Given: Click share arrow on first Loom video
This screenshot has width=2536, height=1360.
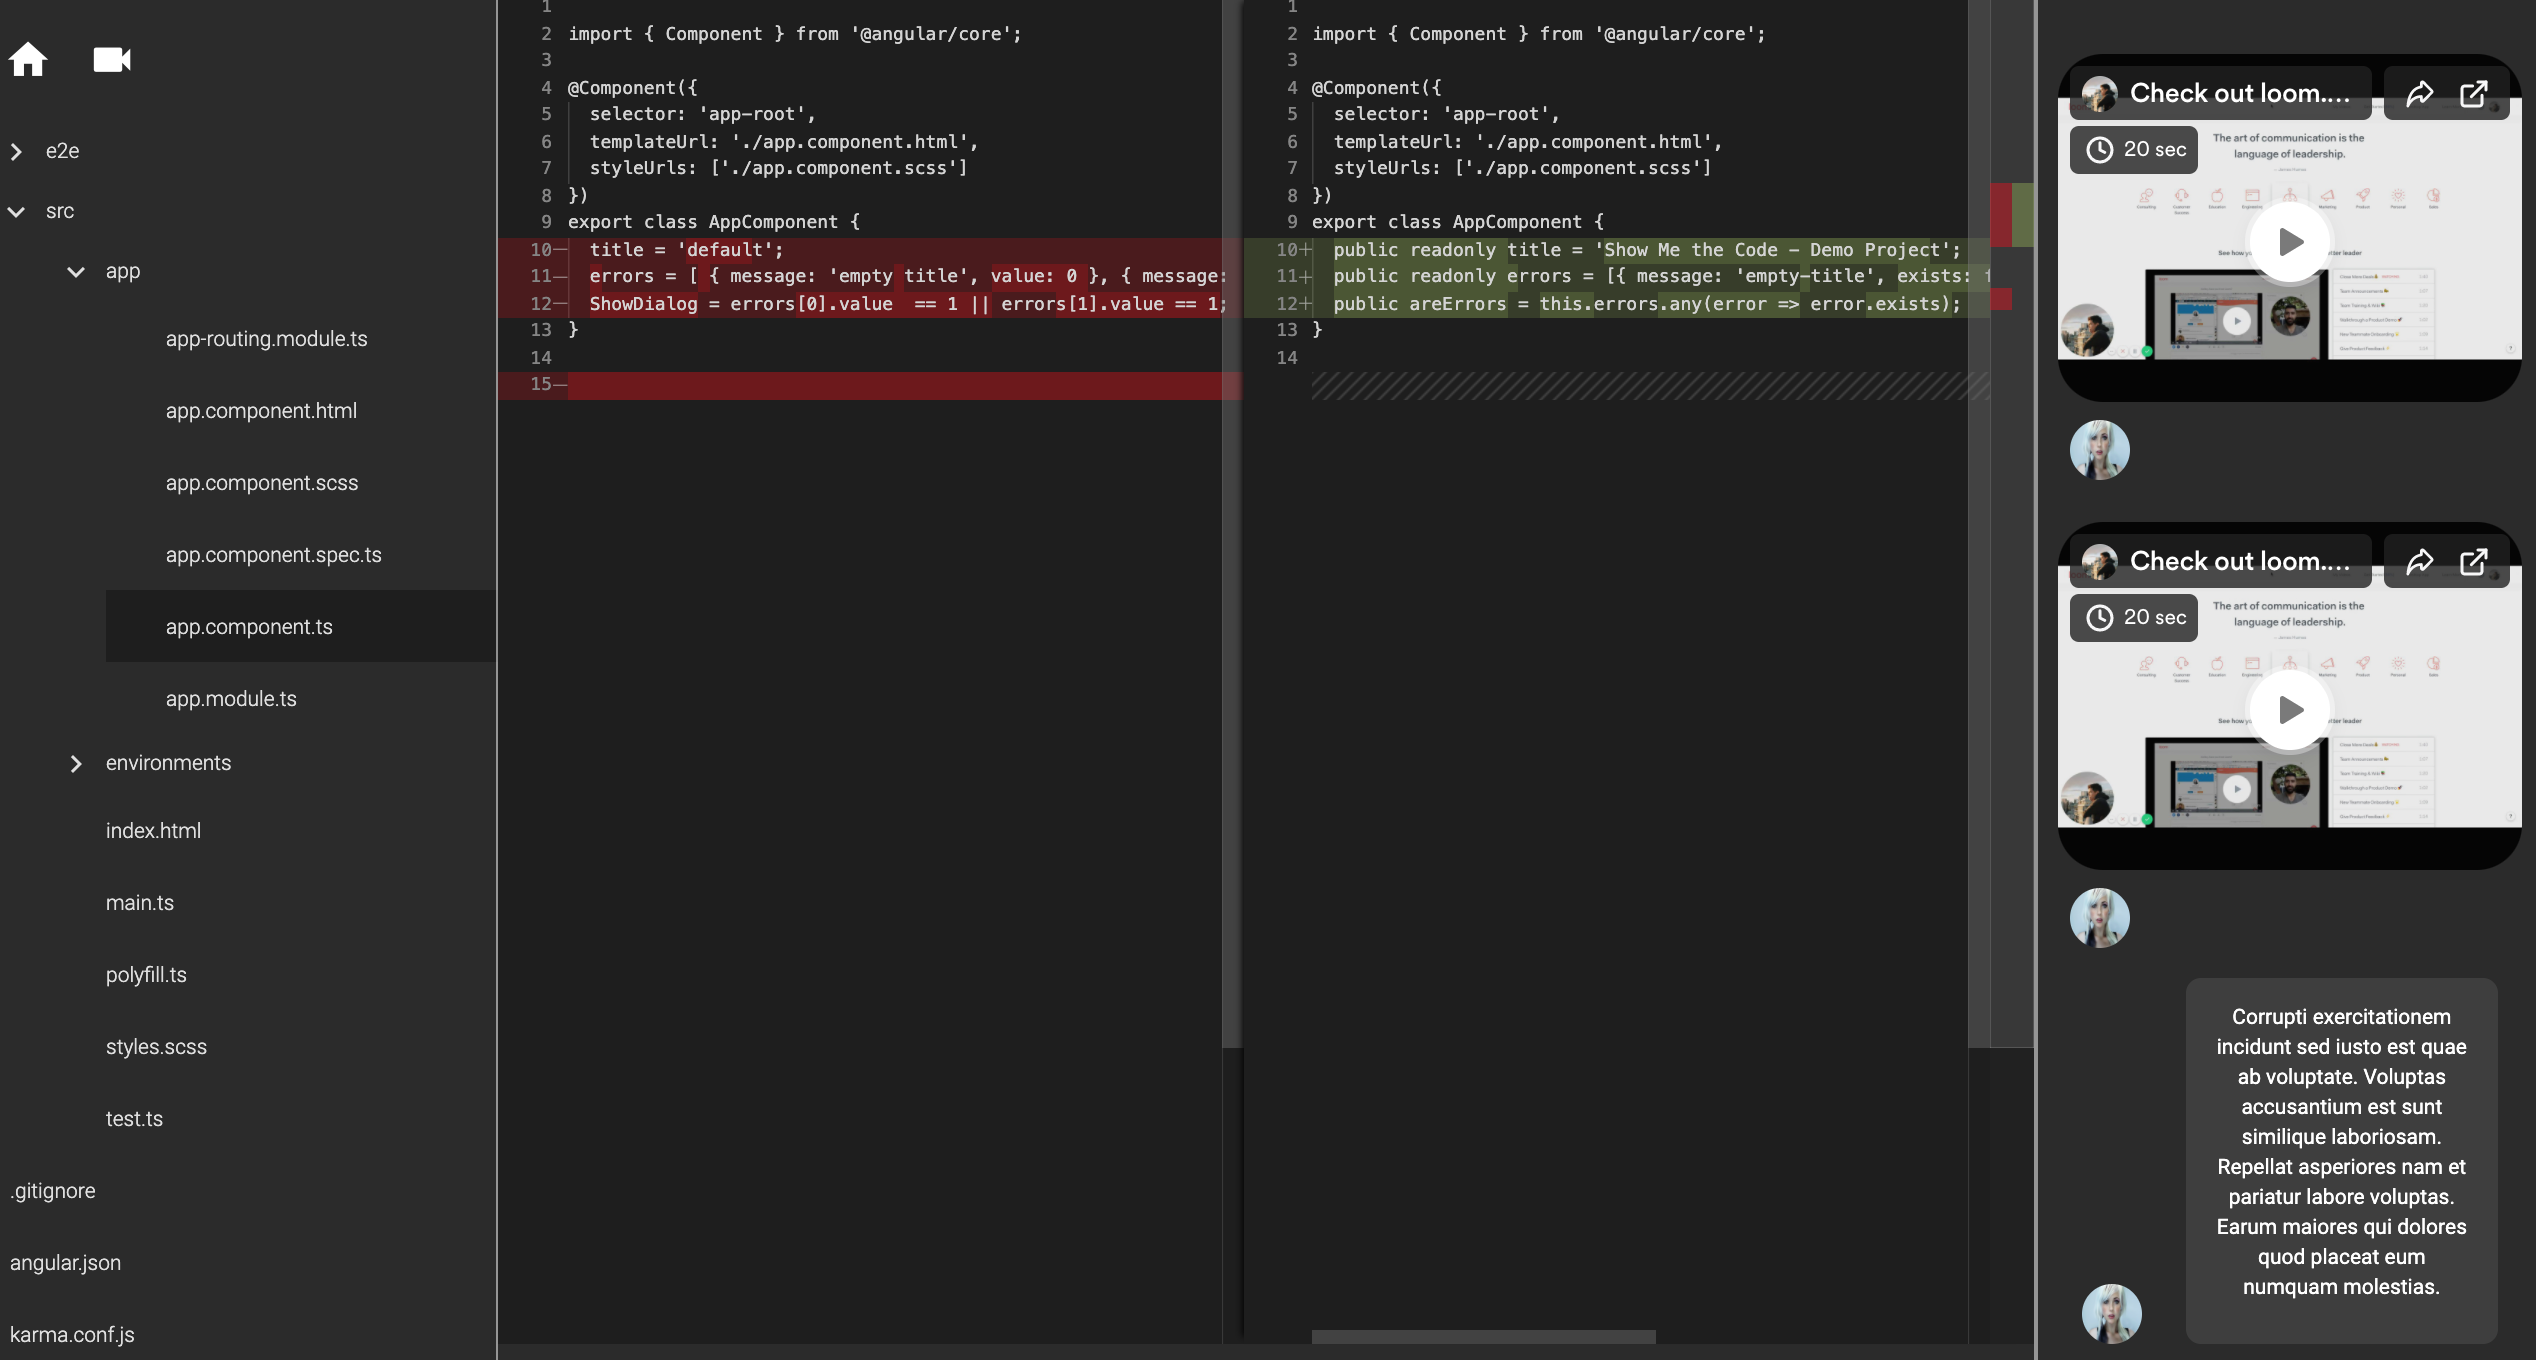Looking at the screenshot, I should 2420,94.
